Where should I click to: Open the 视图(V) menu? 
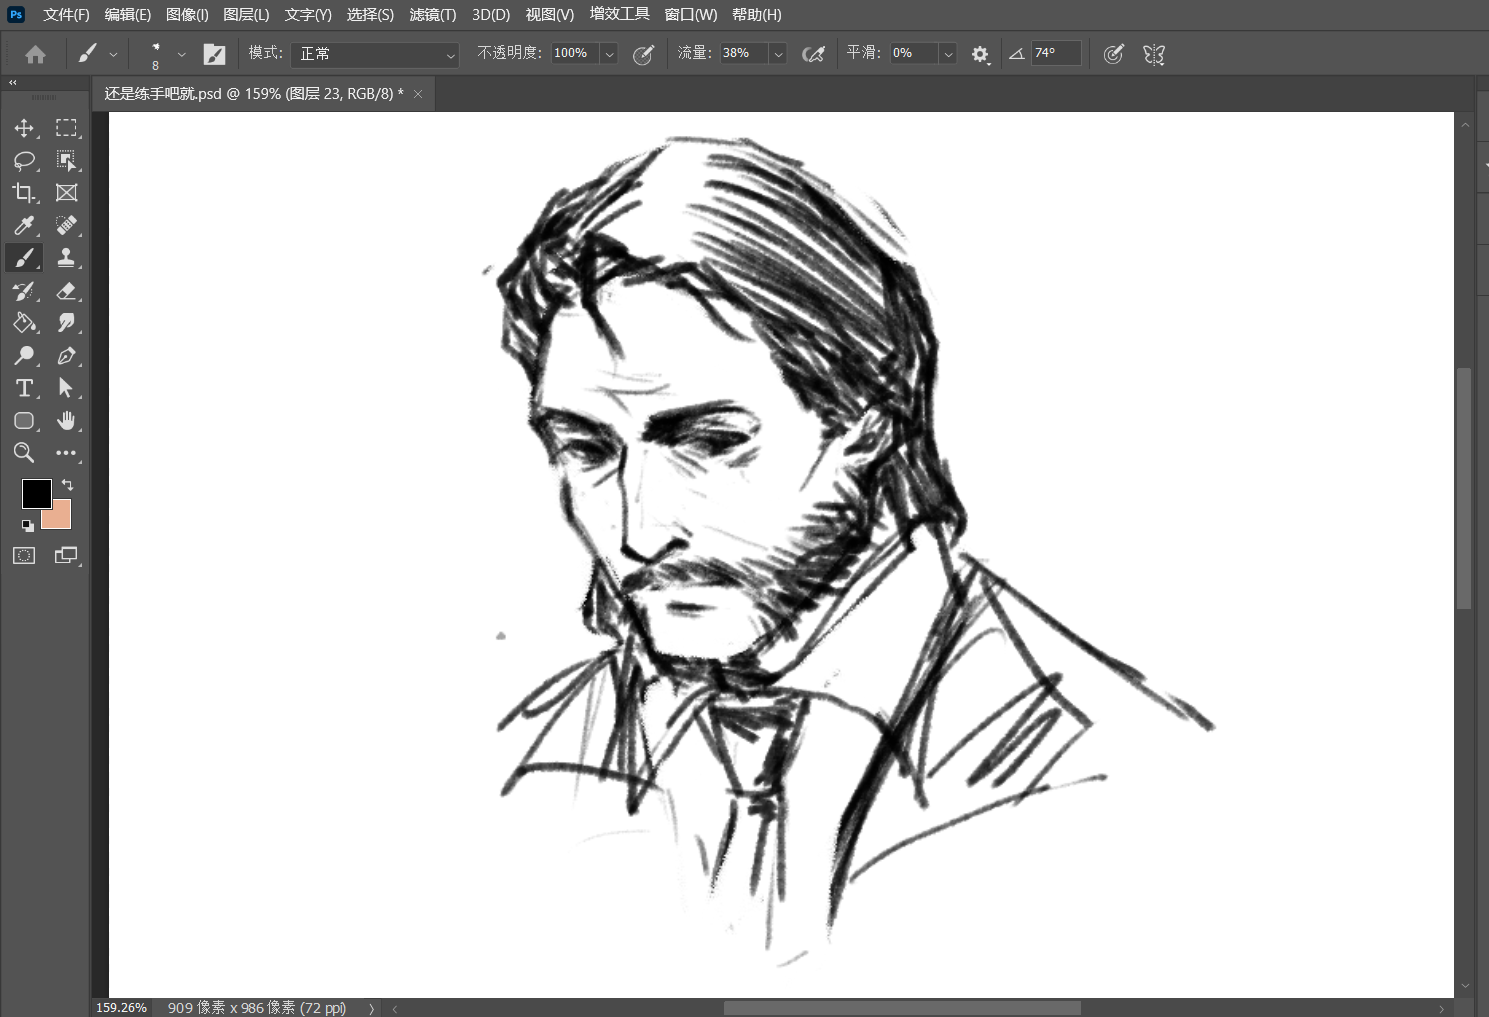550,15
